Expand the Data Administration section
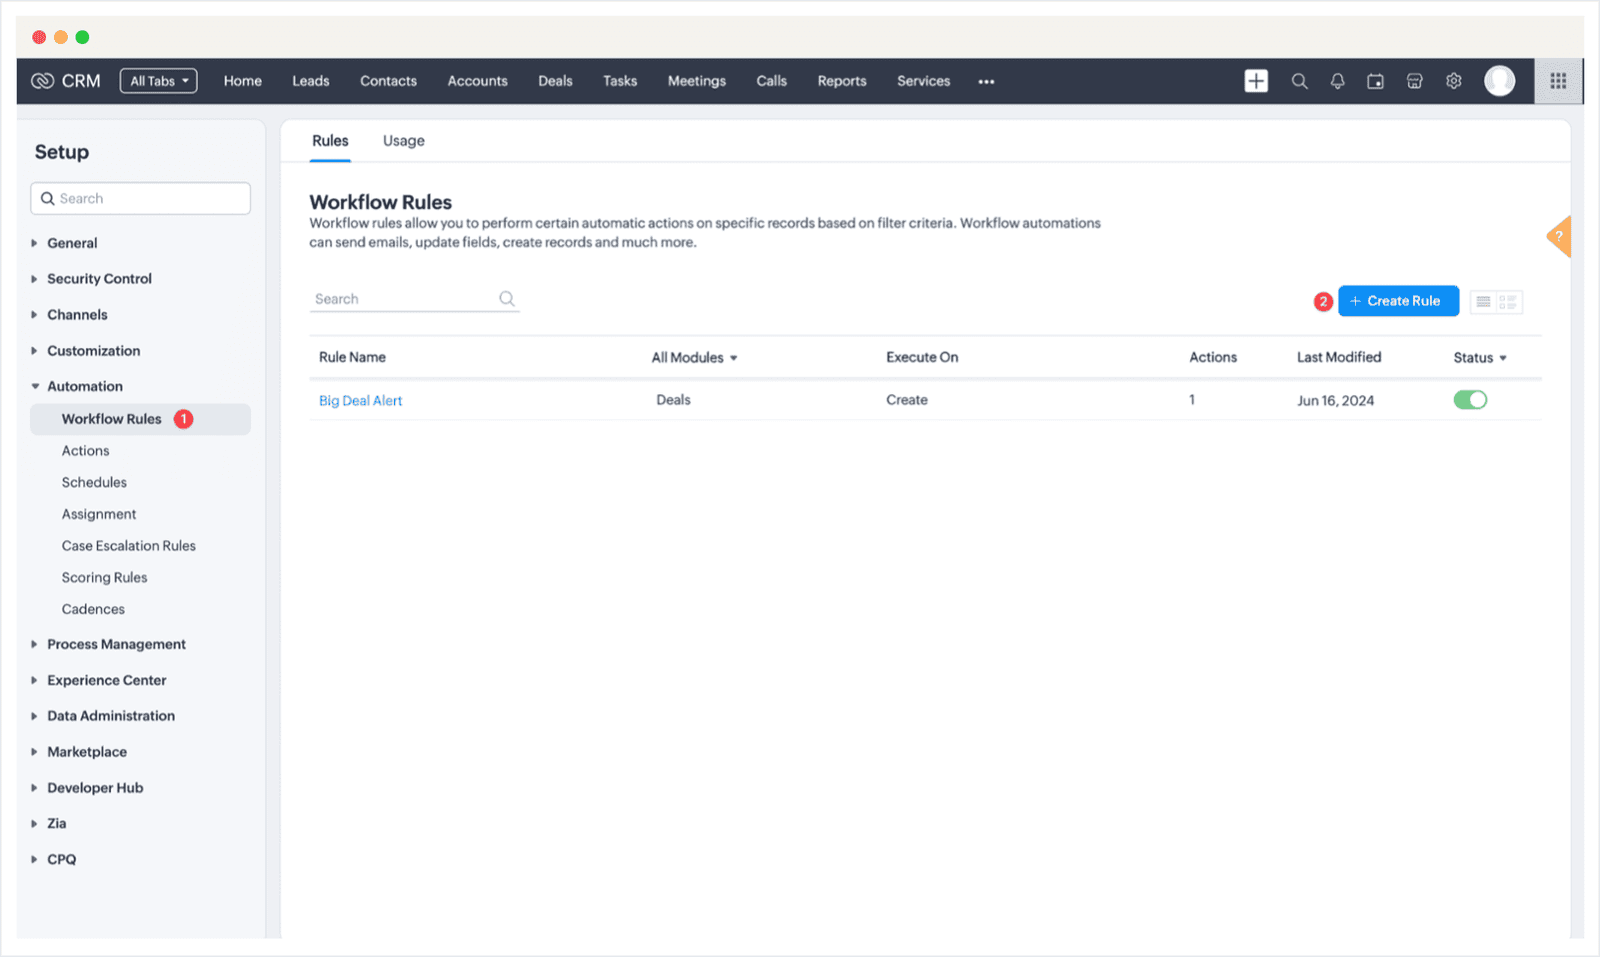The width and height of the screenshot is (1600, 957). (x=110, y=716)
